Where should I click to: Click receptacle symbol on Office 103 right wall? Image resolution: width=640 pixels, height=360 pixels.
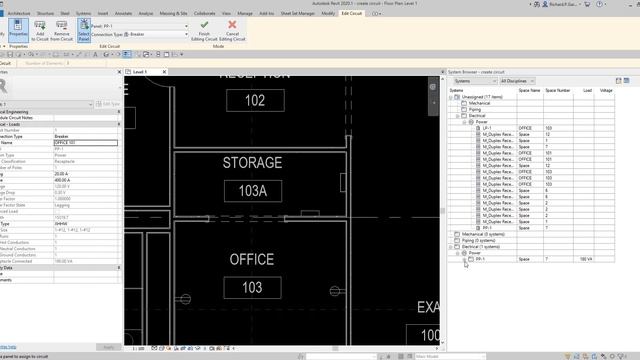pos(335,291)
